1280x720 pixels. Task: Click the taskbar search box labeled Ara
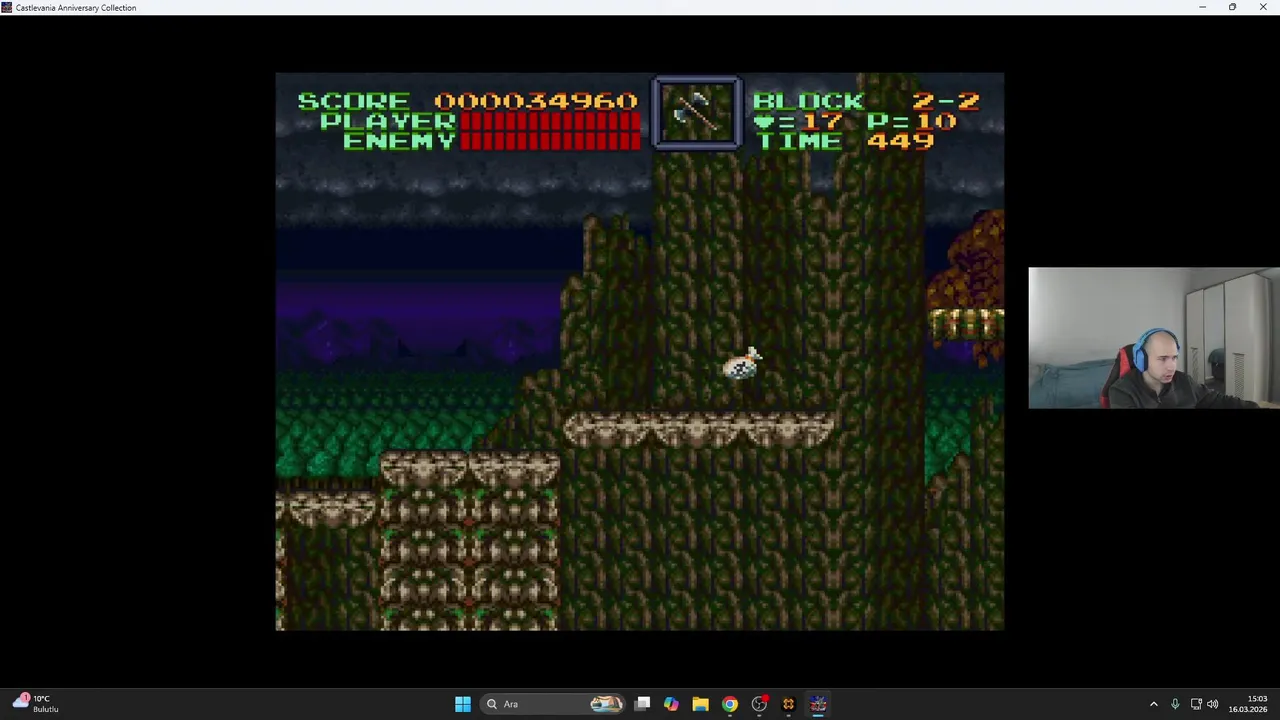[553, 704]
